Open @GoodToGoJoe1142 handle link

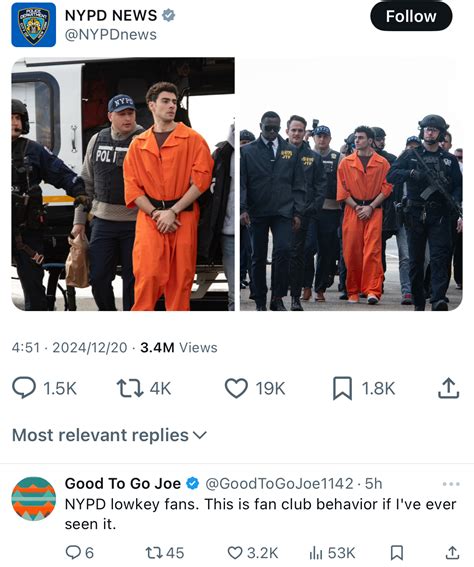pyautogui.click(x=279, y=483)
